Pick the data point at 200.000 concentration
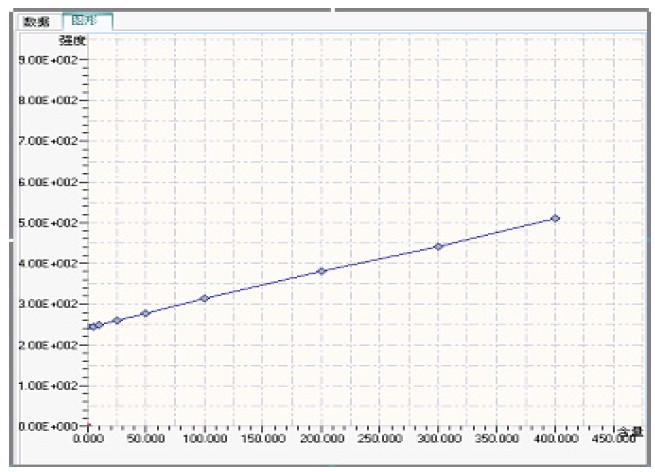Viewport: 655px width, 472px height. point(321,271)
